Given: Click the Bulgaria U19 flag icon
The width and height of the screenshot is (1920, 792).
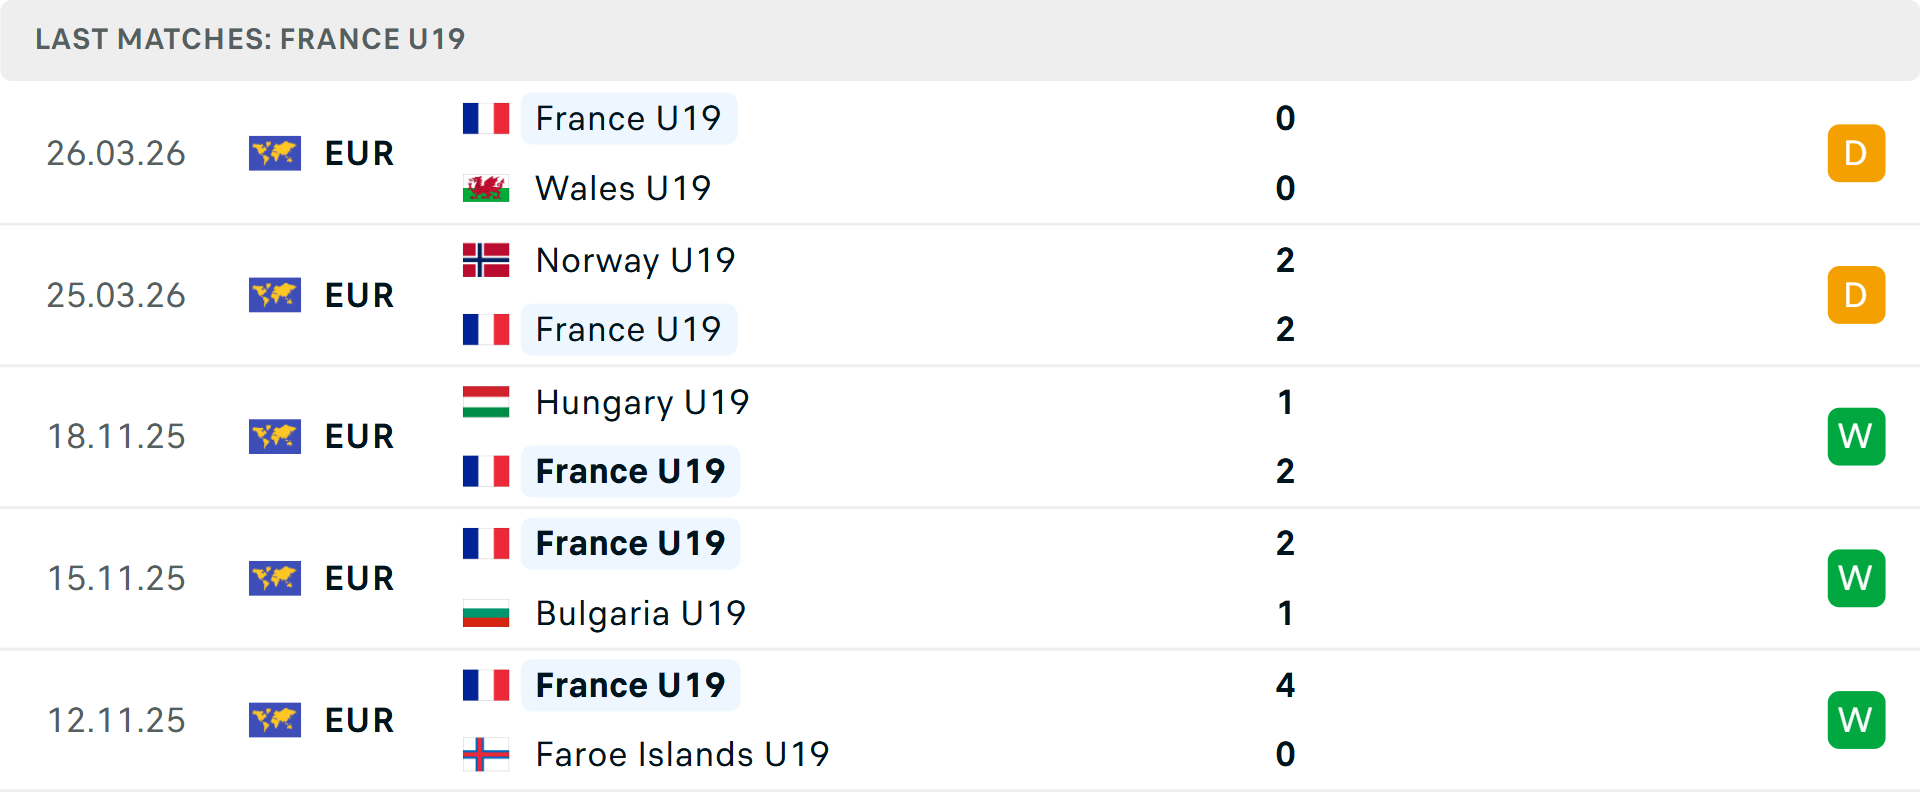Looking at the screenshot, I should coord(486,613).
